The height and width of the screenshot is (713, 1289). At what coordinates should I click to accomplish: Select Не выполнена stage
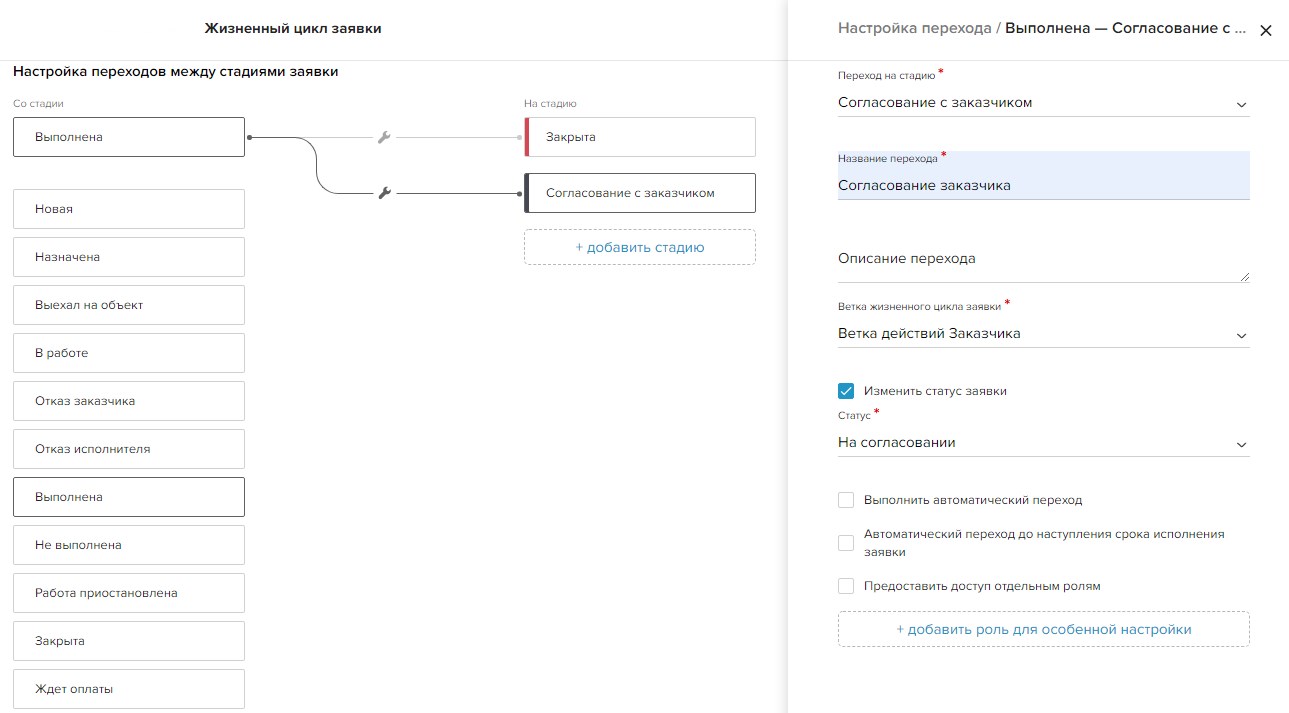pos(129,545)
